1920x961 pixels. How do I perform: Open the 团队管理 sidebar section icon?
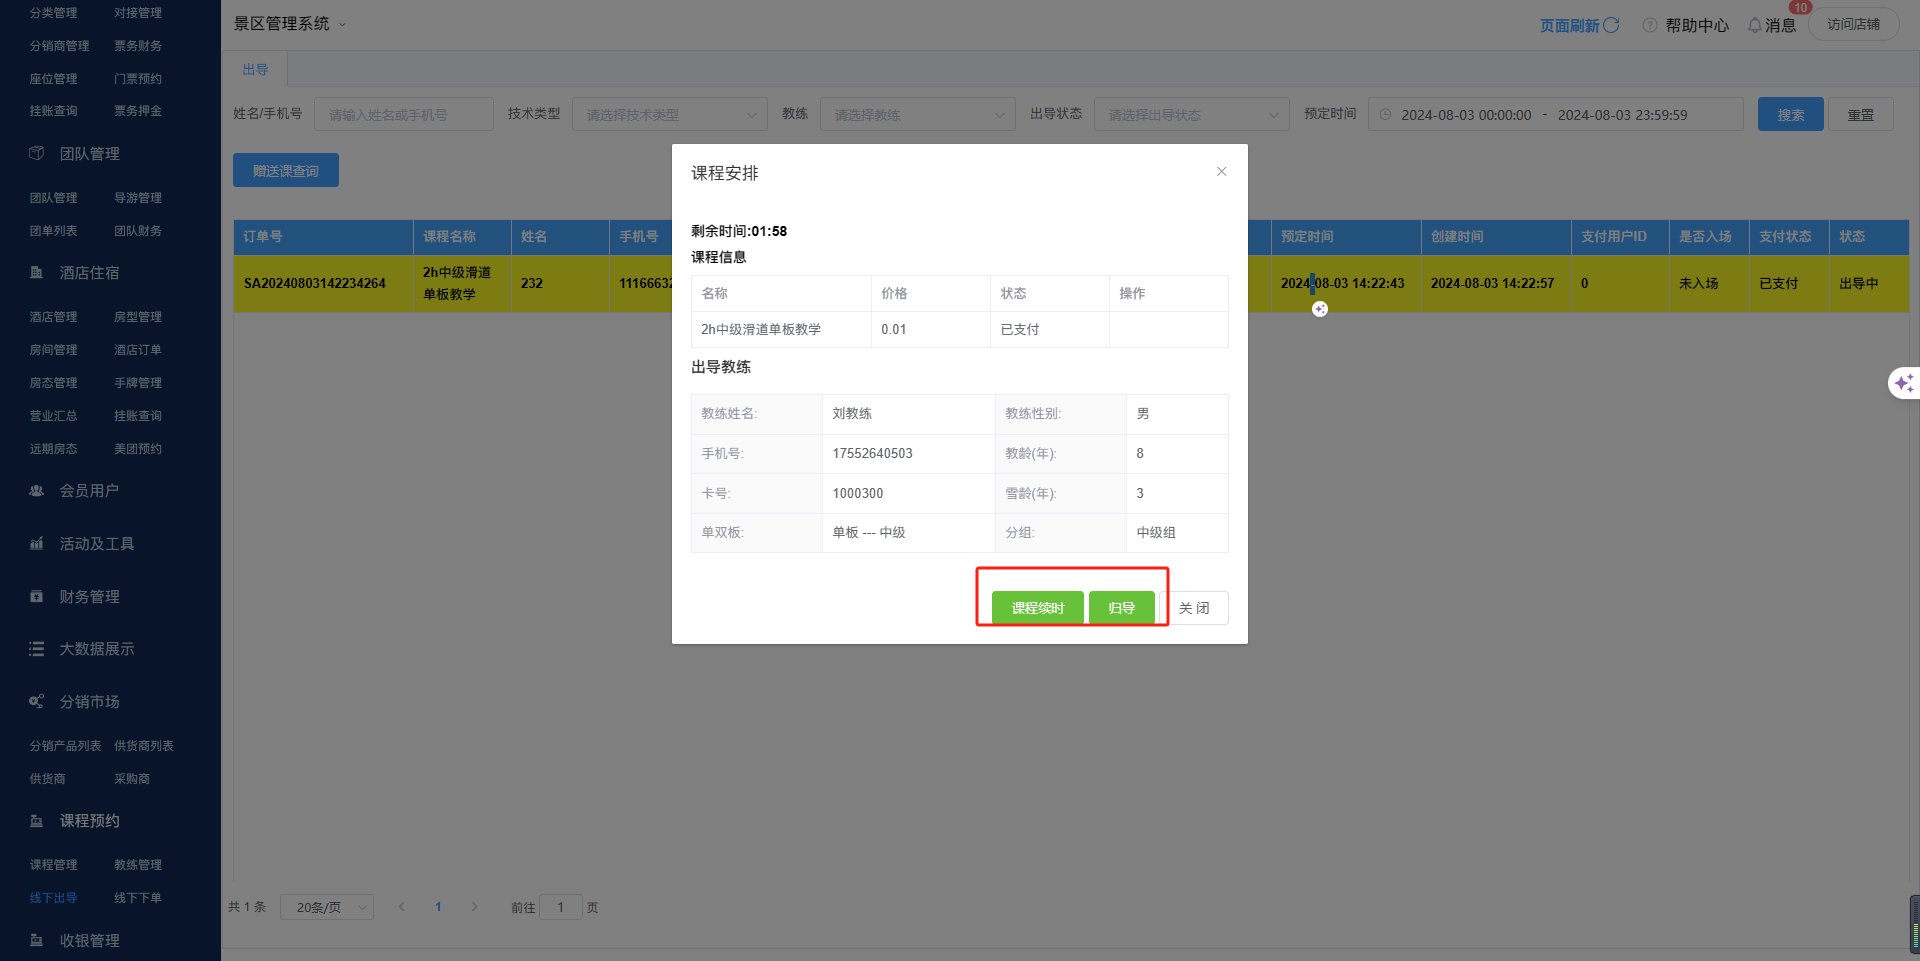pos(37,154)
